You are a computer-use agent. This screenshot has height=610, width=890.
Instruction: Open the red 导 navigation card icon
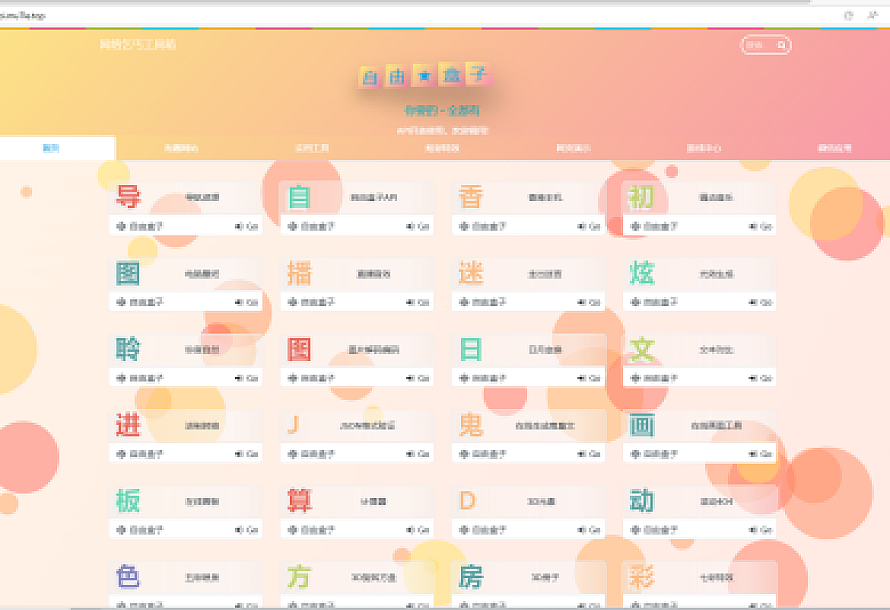tap(128, 197)
